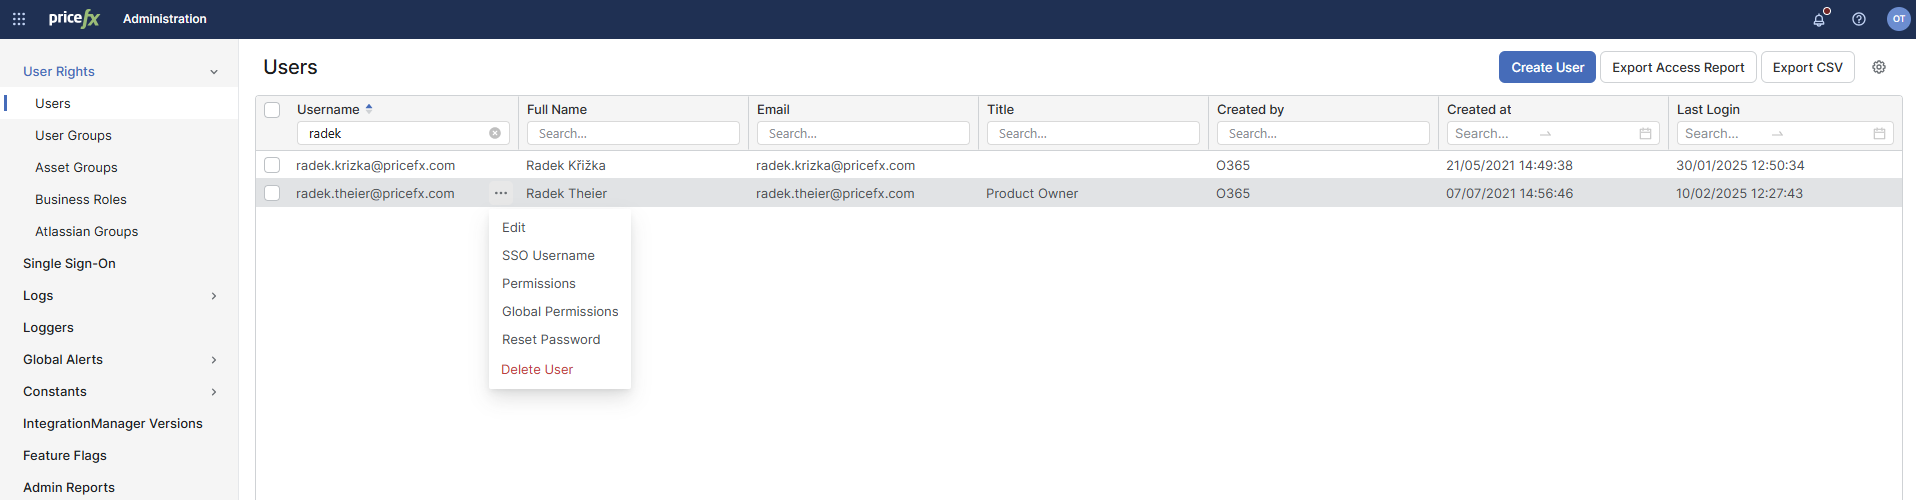Open the Created at calendar picker
The image size is (1916, 500).
(1645, 133)
